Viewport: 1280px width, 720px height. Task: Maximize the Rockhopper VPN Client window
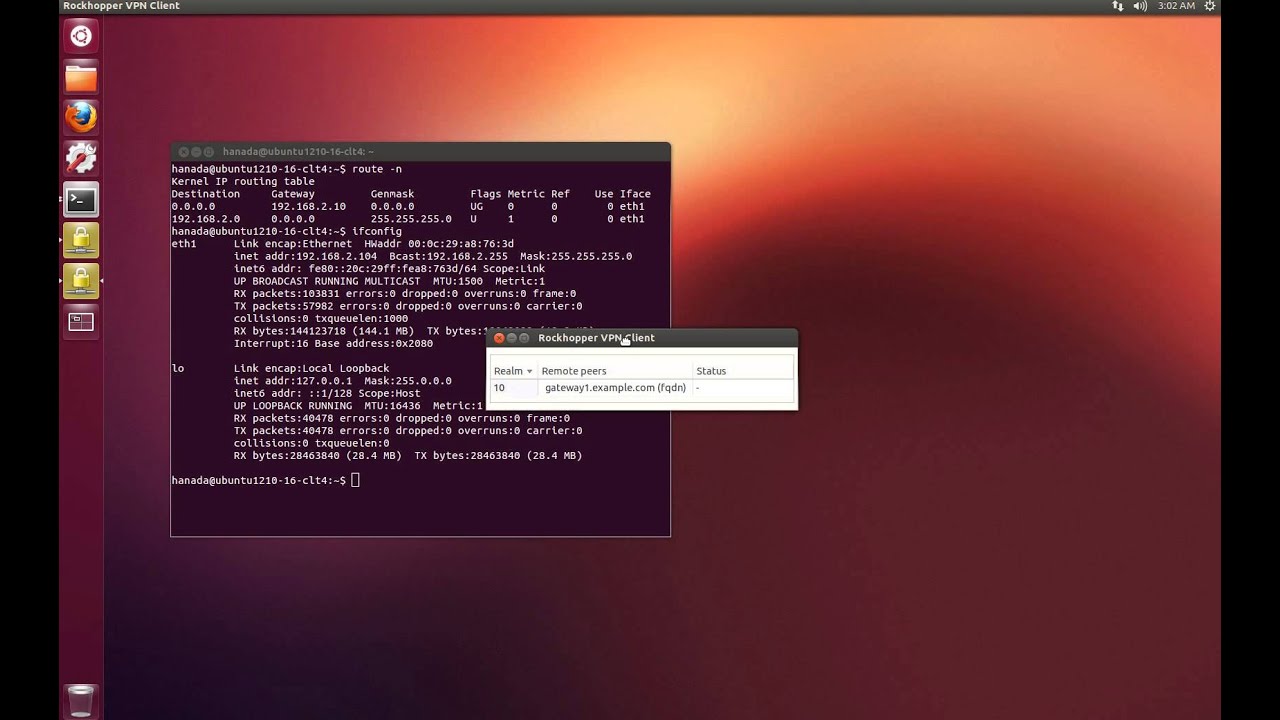[x=524, y=338]
